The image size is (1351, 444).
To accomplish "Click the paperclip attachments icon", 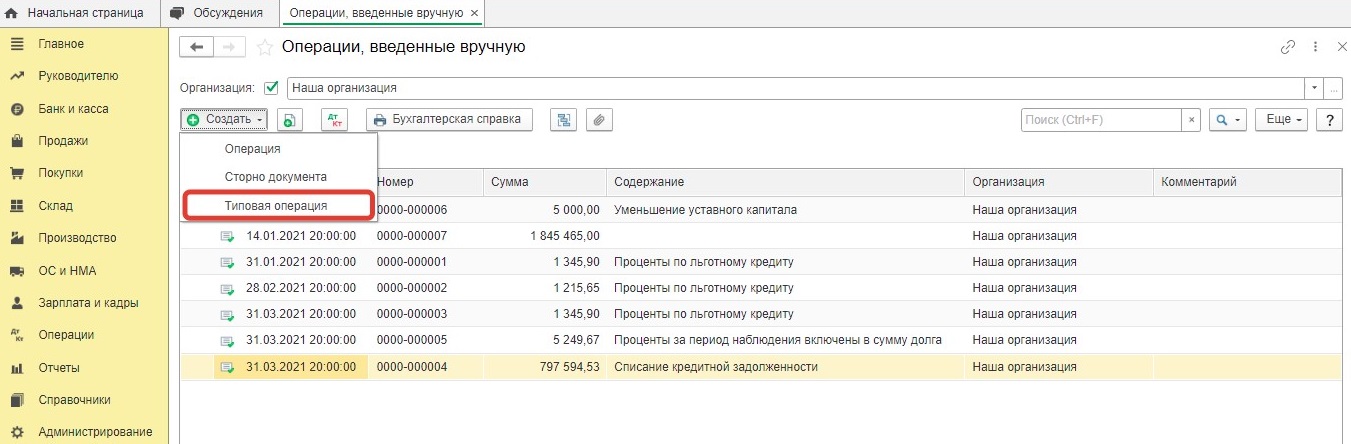I will (x=599, y=120).
